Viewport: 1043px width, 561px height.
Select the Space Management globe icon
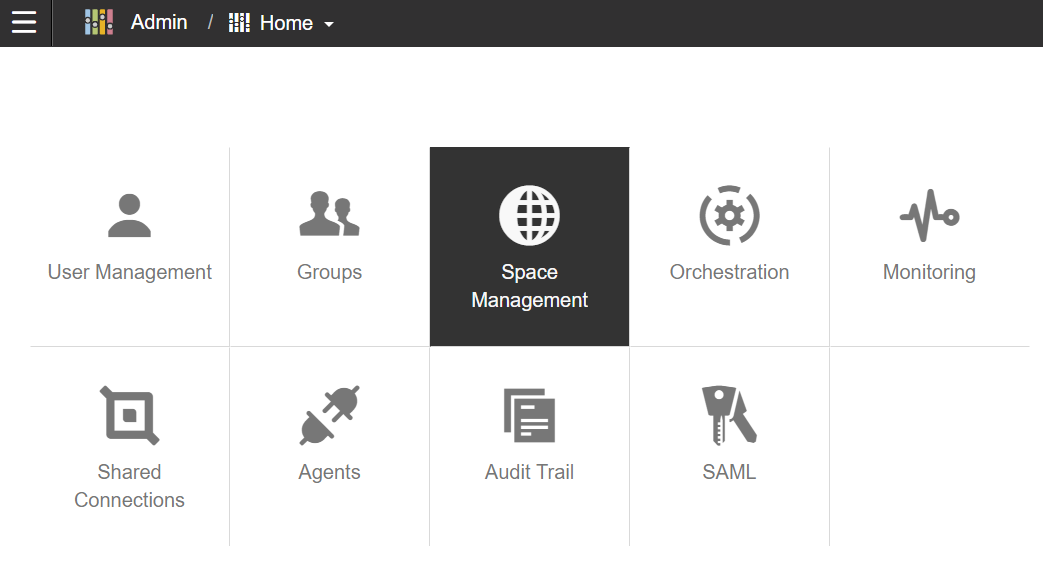tap(529, 215)
